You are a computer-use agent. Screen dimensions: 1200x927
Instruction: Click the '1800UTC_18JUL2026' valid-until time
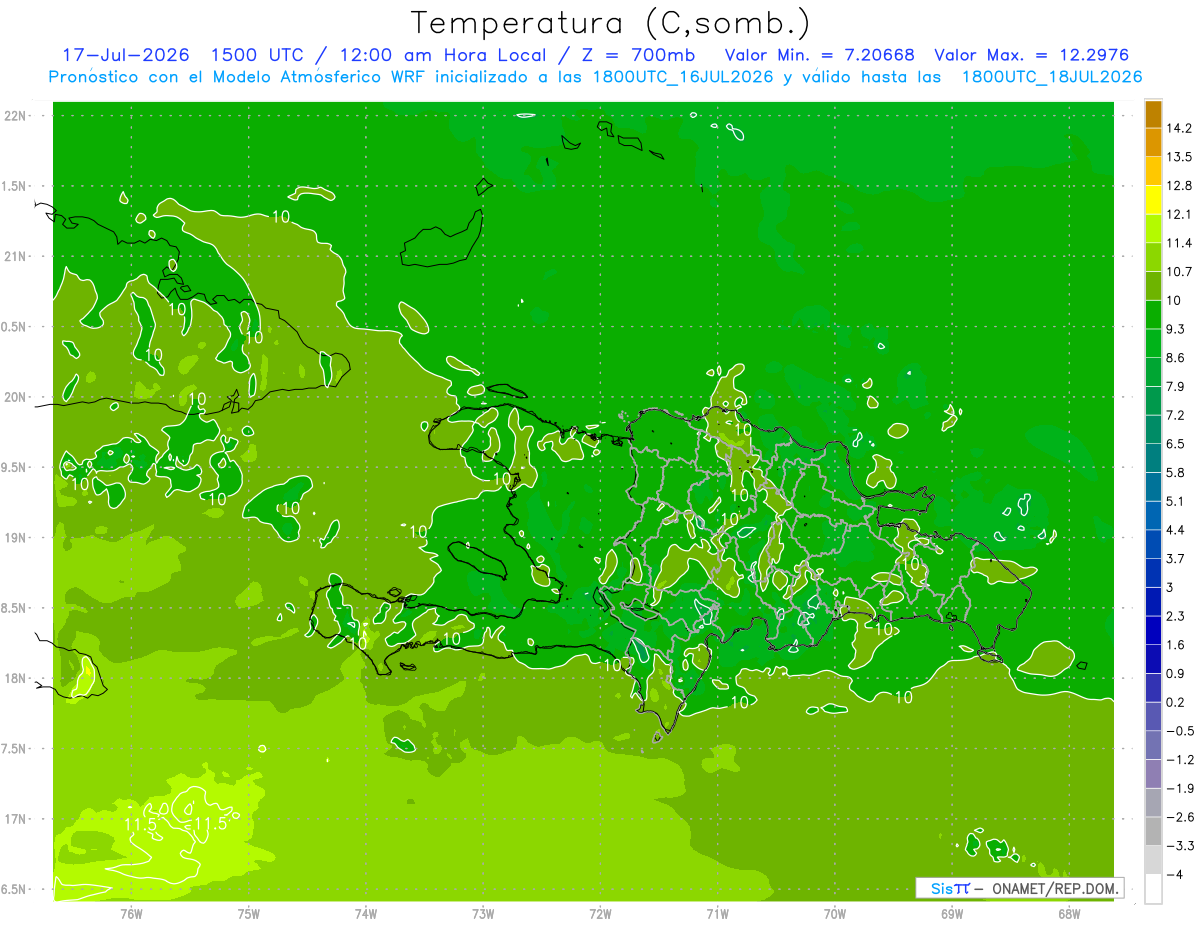1051,77
